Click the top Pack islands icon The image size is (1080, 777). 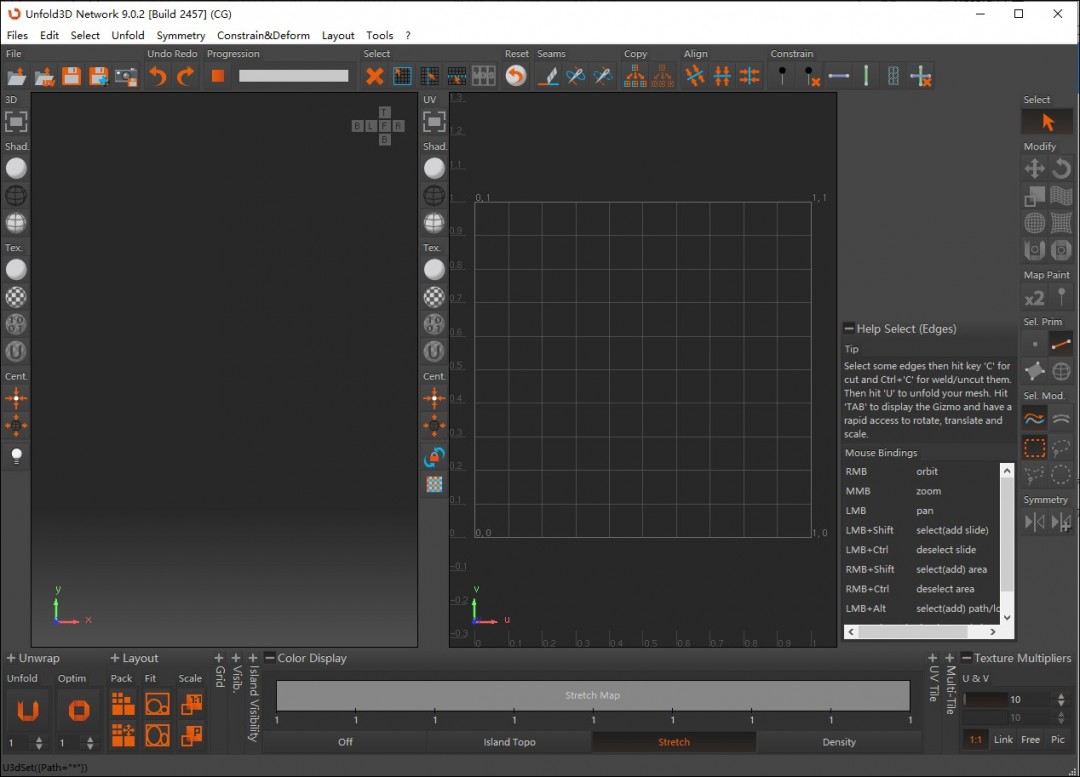[x=123, y=705]
